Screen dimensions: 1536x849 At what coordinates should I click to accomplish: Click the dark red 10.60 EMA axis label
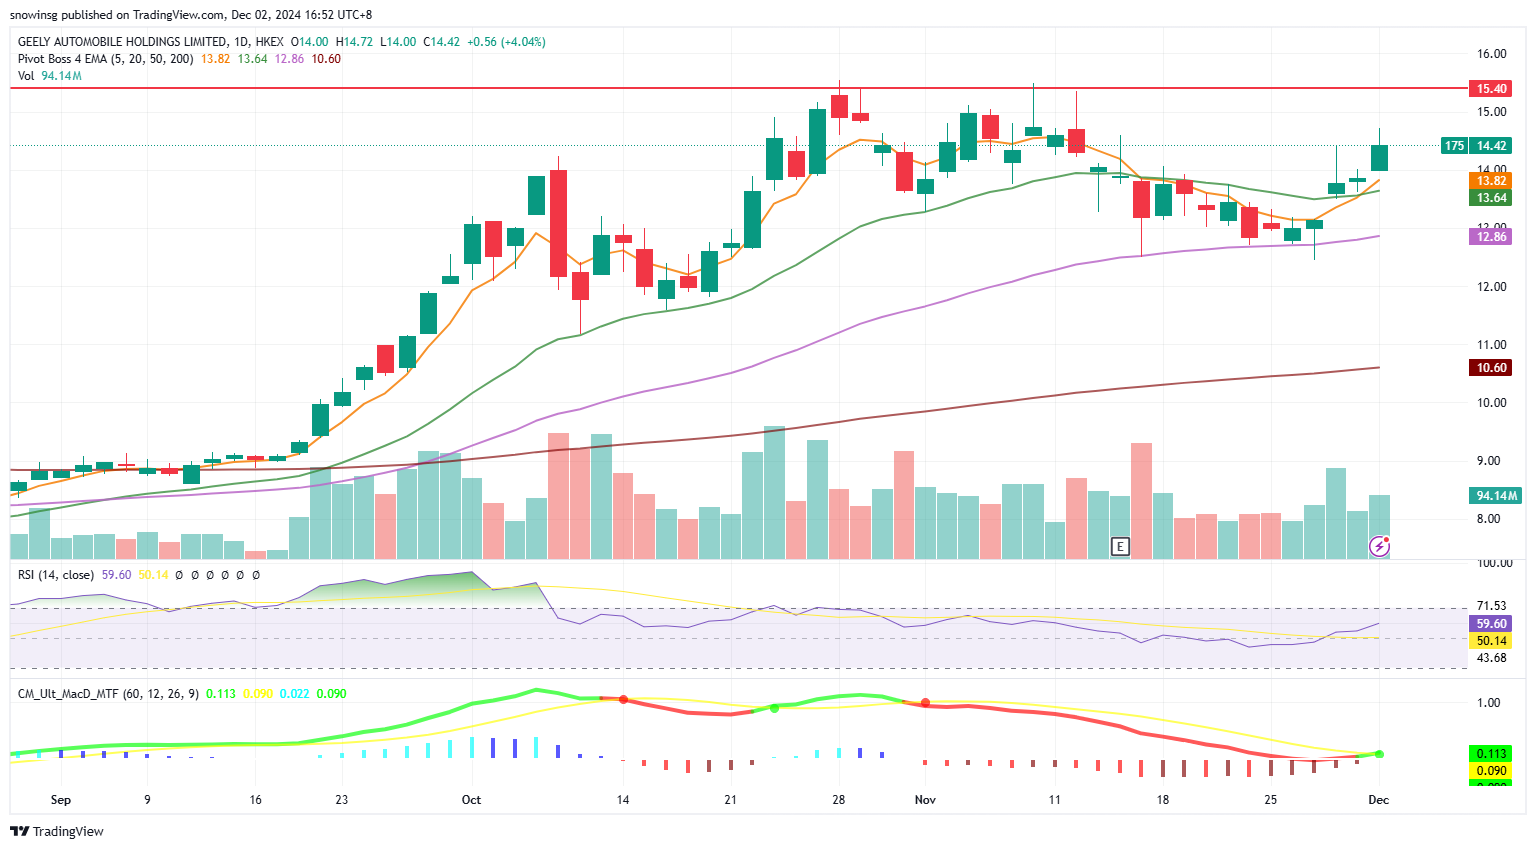point(1491,368)
